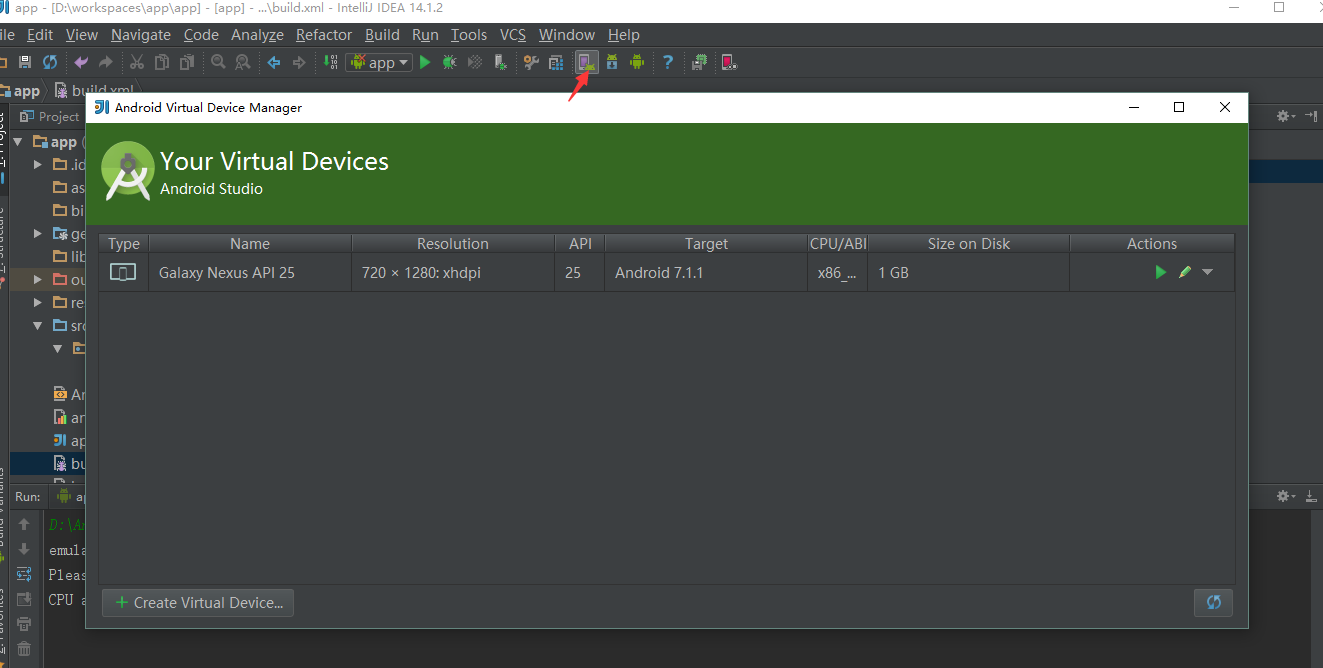Expand the ge folder arrow in Project tree
Image resolution: width=1323 pixels, height=668 pixels.
click(38, 233)
